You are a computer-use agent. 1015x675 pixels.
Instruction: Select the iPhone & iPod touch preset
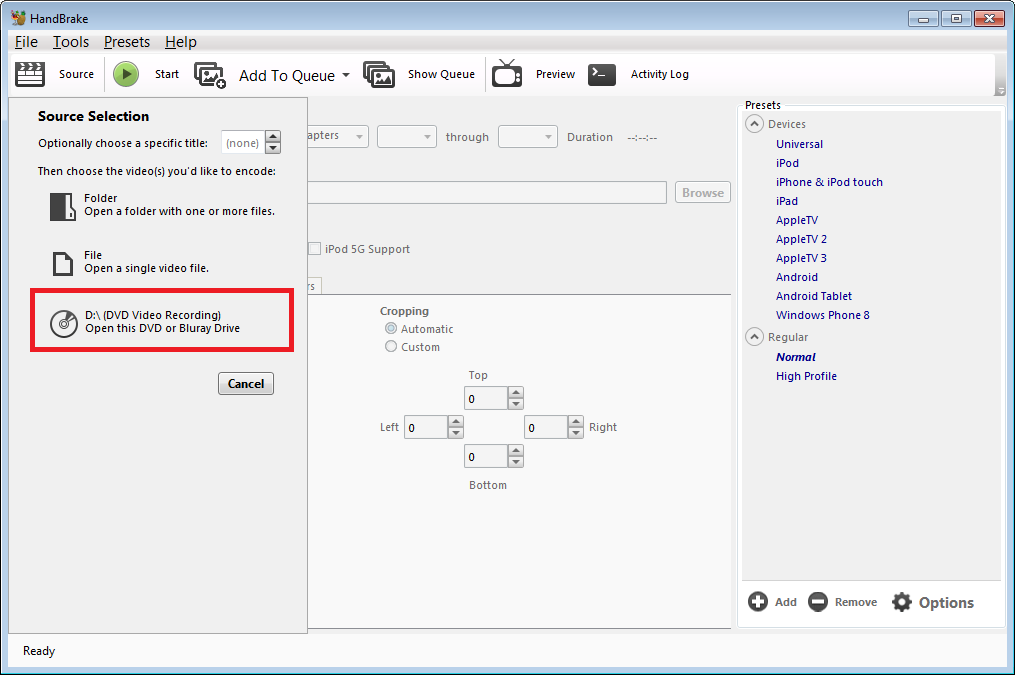coord(829,182)
